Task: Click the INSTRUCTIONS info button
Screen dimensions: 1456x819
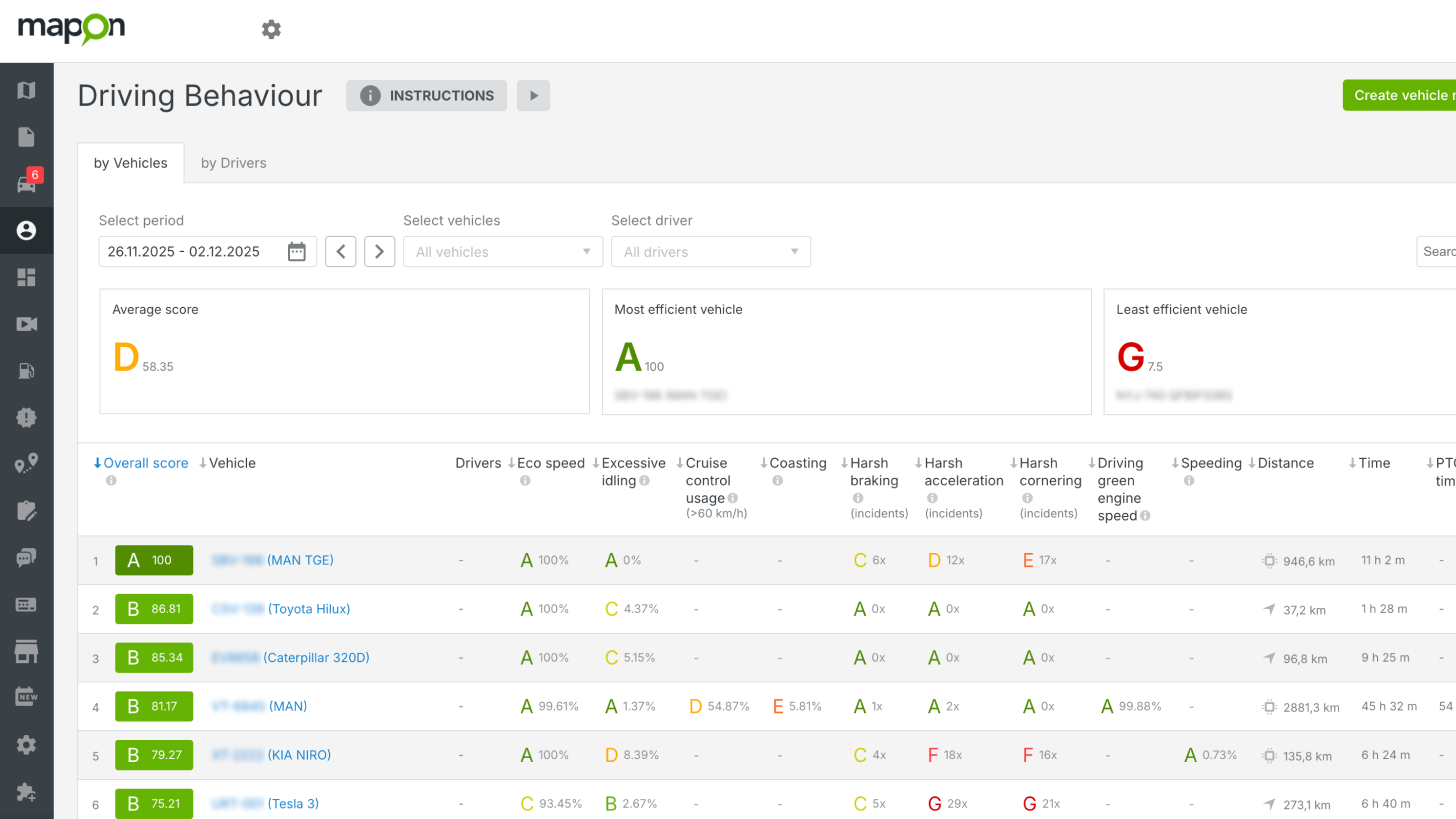Action: [x=426, y=95]
